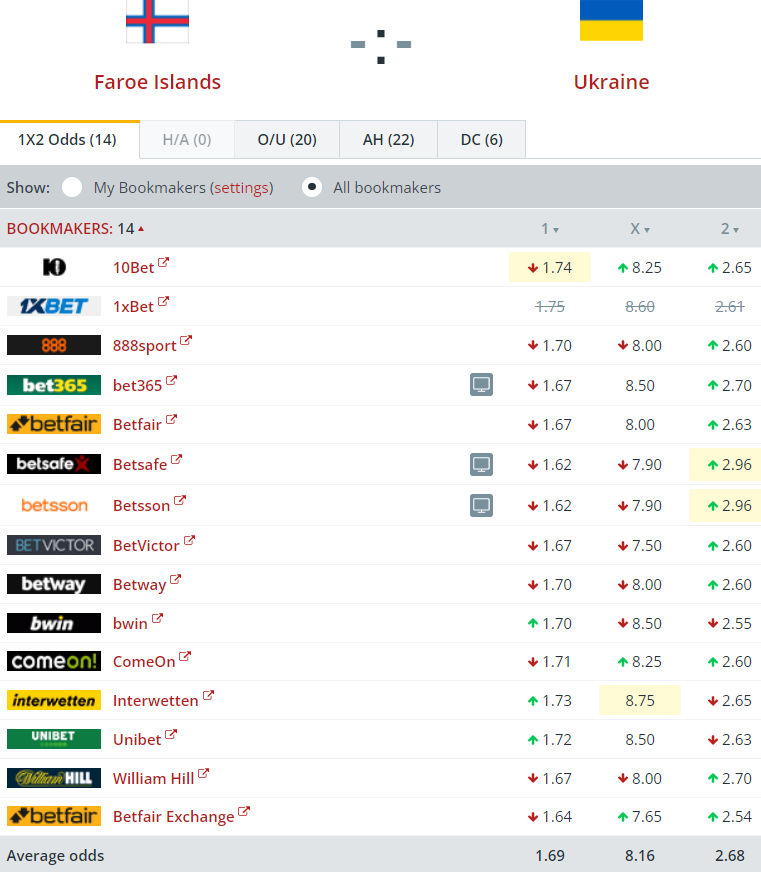Click the external link icon beside 10Bet
Screen dimensions: 761x872
164,264
